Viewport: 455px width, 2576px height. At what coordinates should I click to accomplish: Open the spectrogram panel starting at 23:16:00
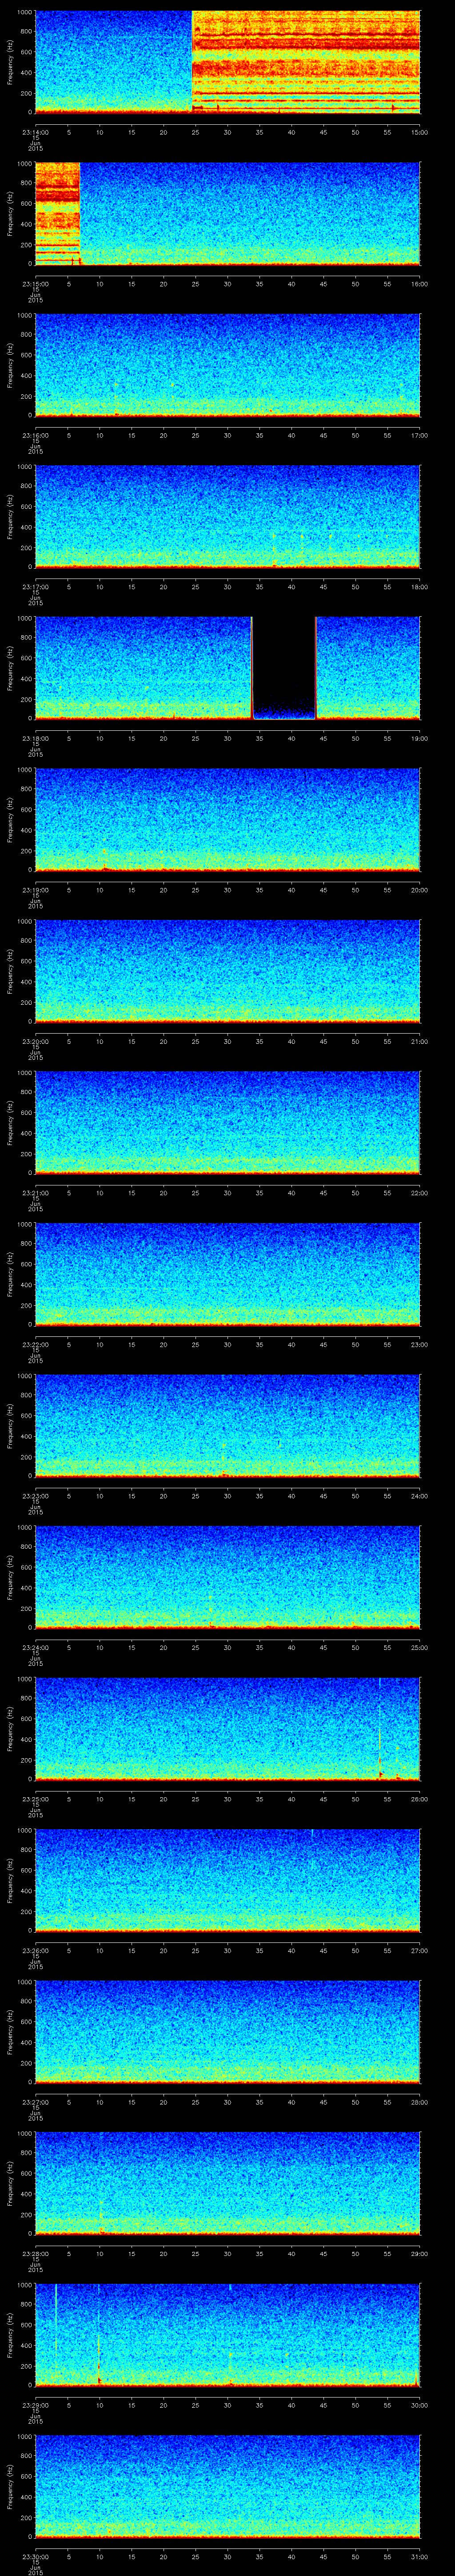click(x=227, y=365)
